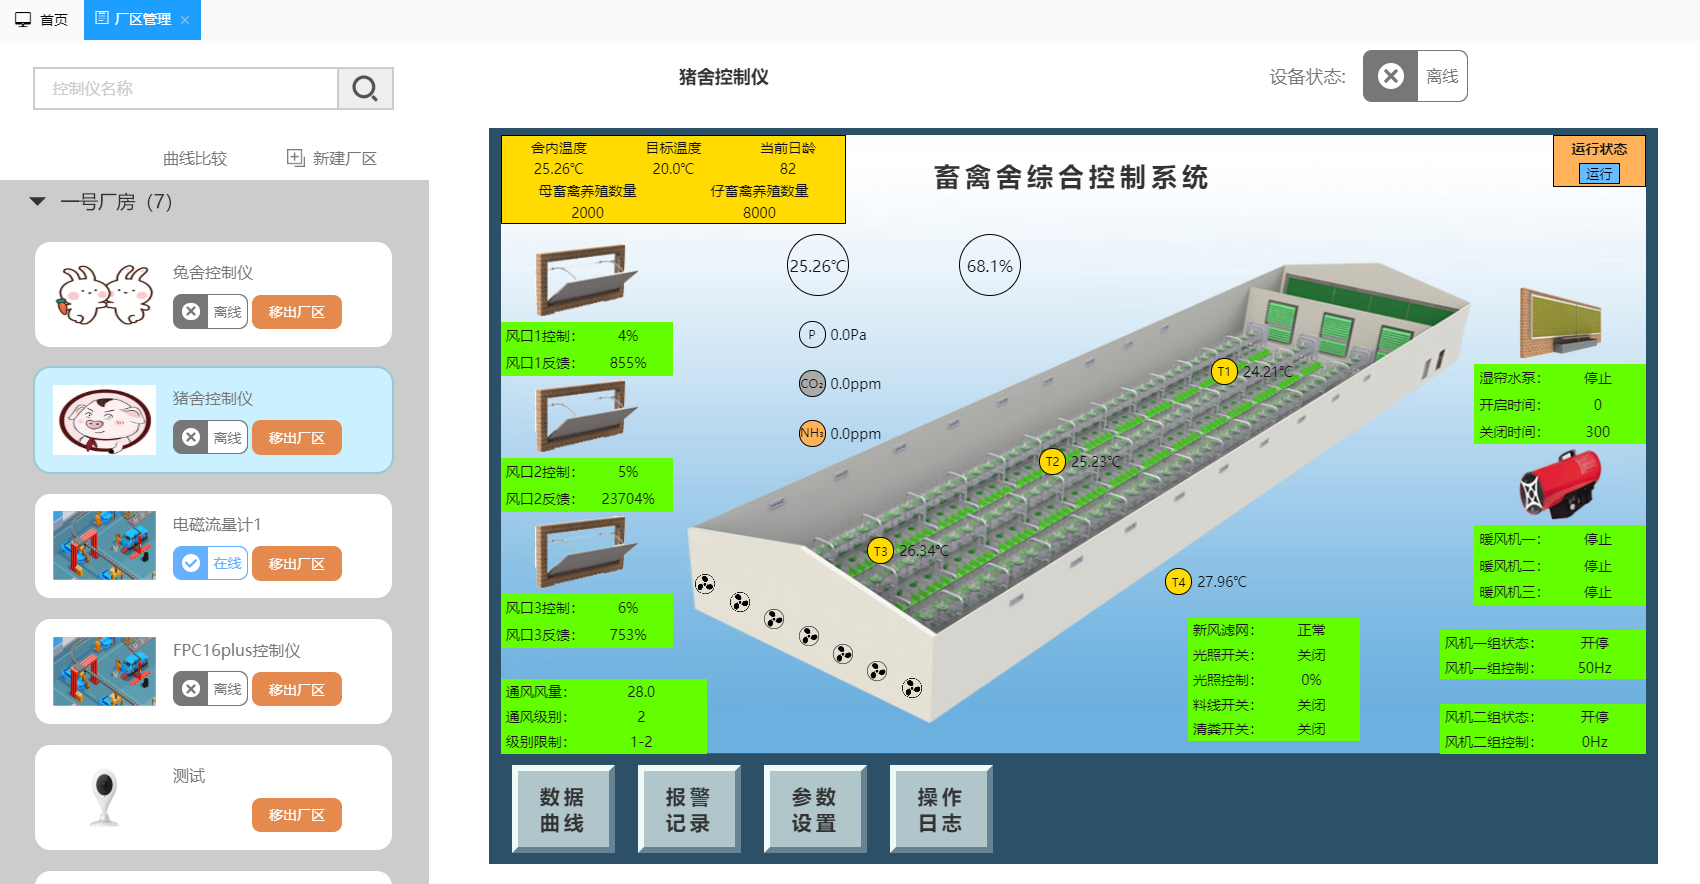Toggle 兔舍控制仪 offline status switch
Screen dimensions: 1700x884
210,312
